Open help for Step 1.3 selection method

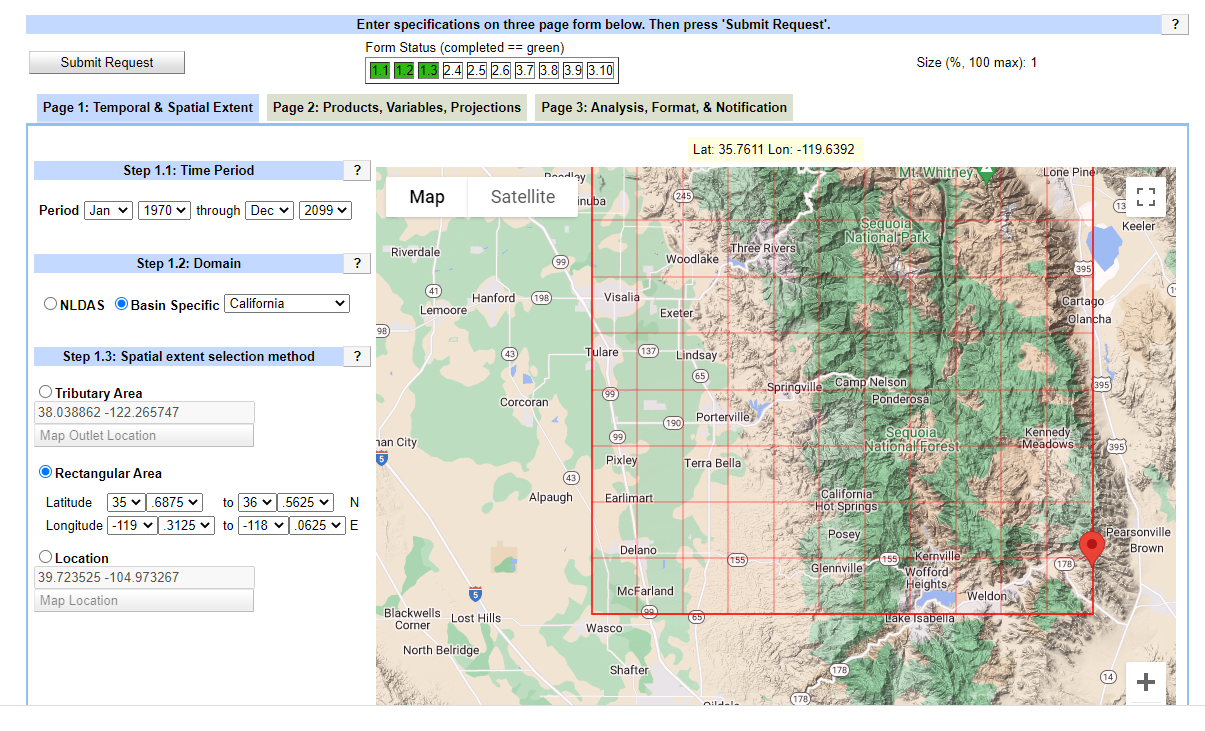point(357,356)
